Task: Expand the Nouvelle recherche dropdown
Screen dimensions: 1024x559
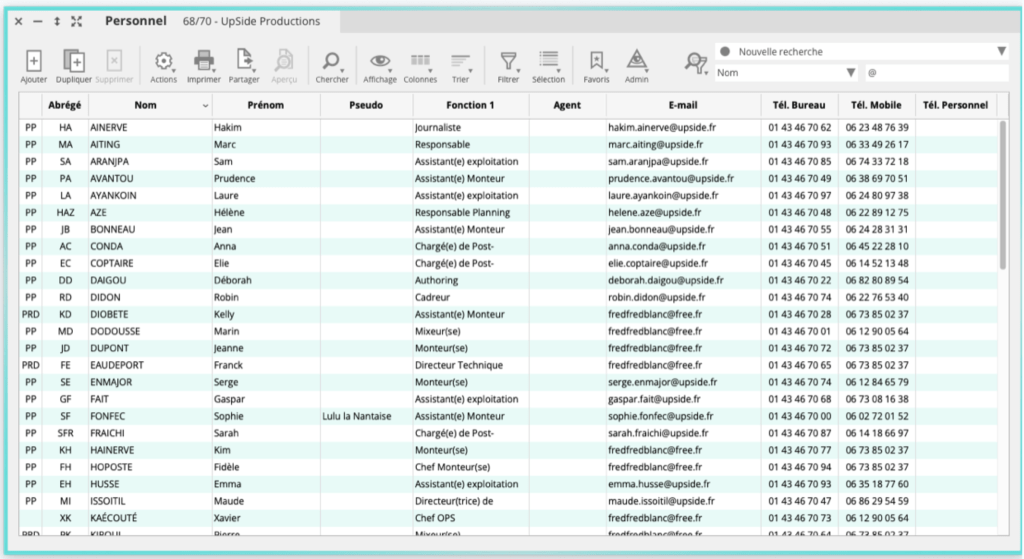Action: tap(1001, 52)
